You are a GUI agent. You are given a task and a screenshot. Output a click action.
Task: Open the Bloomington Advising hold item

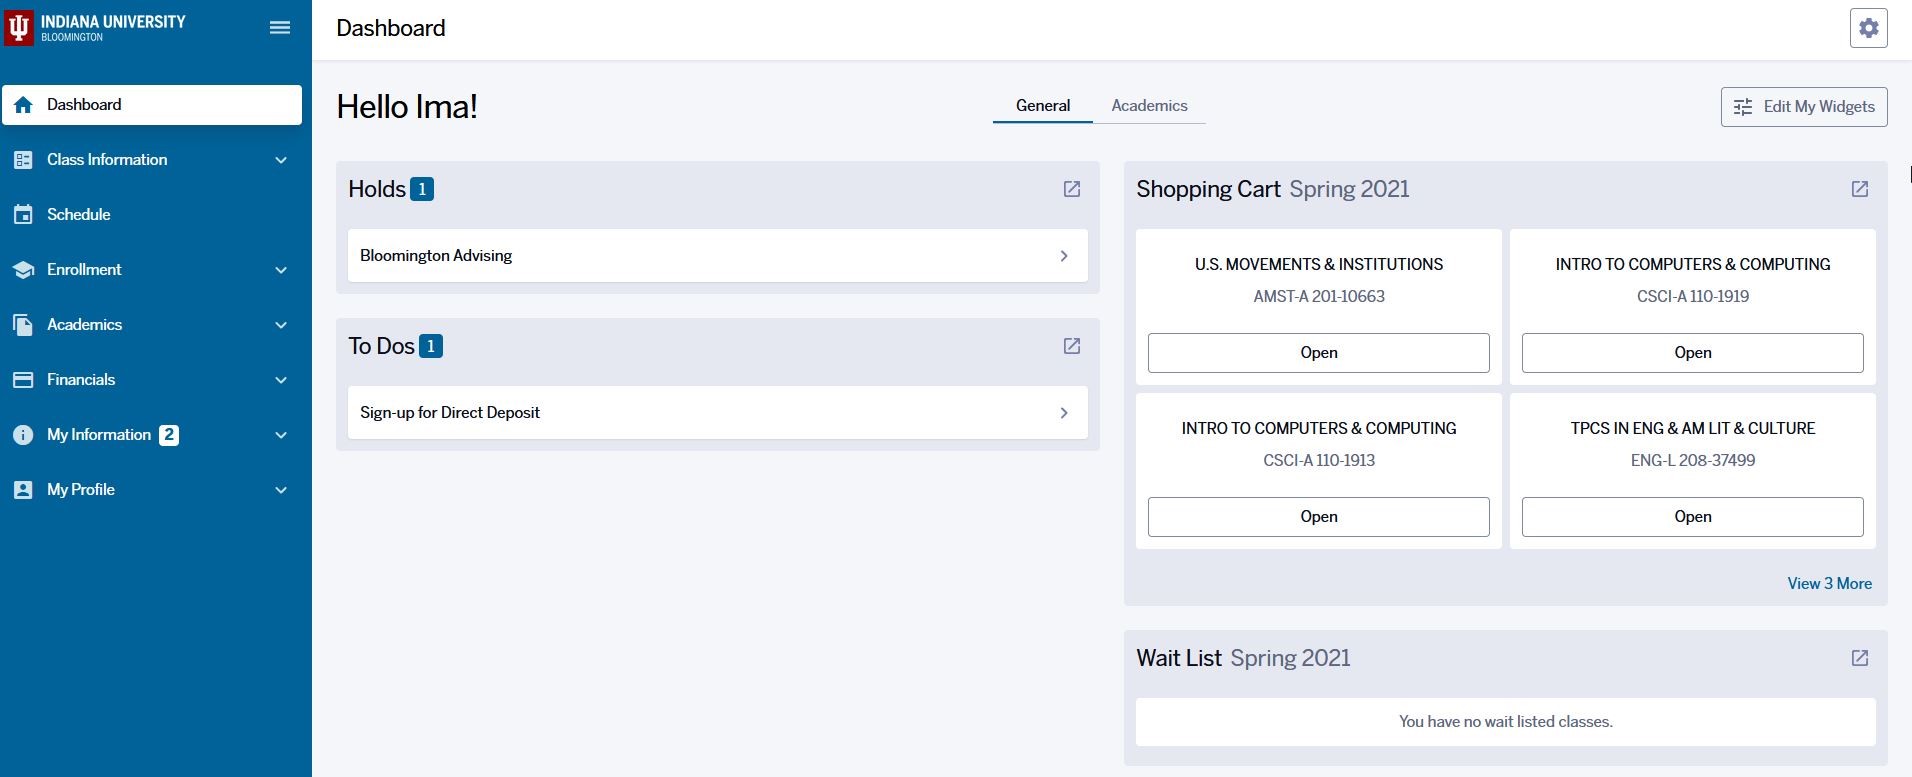click(x=717, y=256)
